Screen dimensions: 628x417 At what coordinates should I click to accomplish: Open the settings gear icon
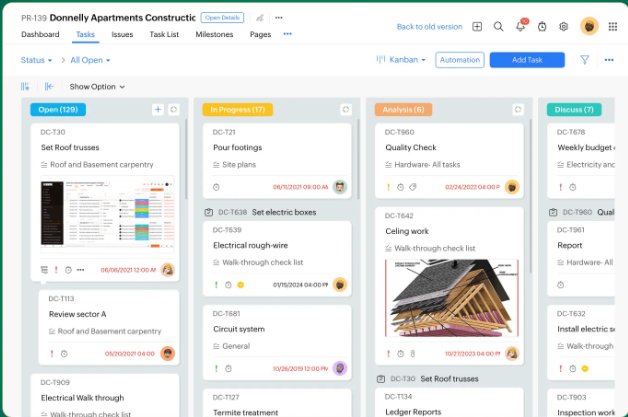564,27
